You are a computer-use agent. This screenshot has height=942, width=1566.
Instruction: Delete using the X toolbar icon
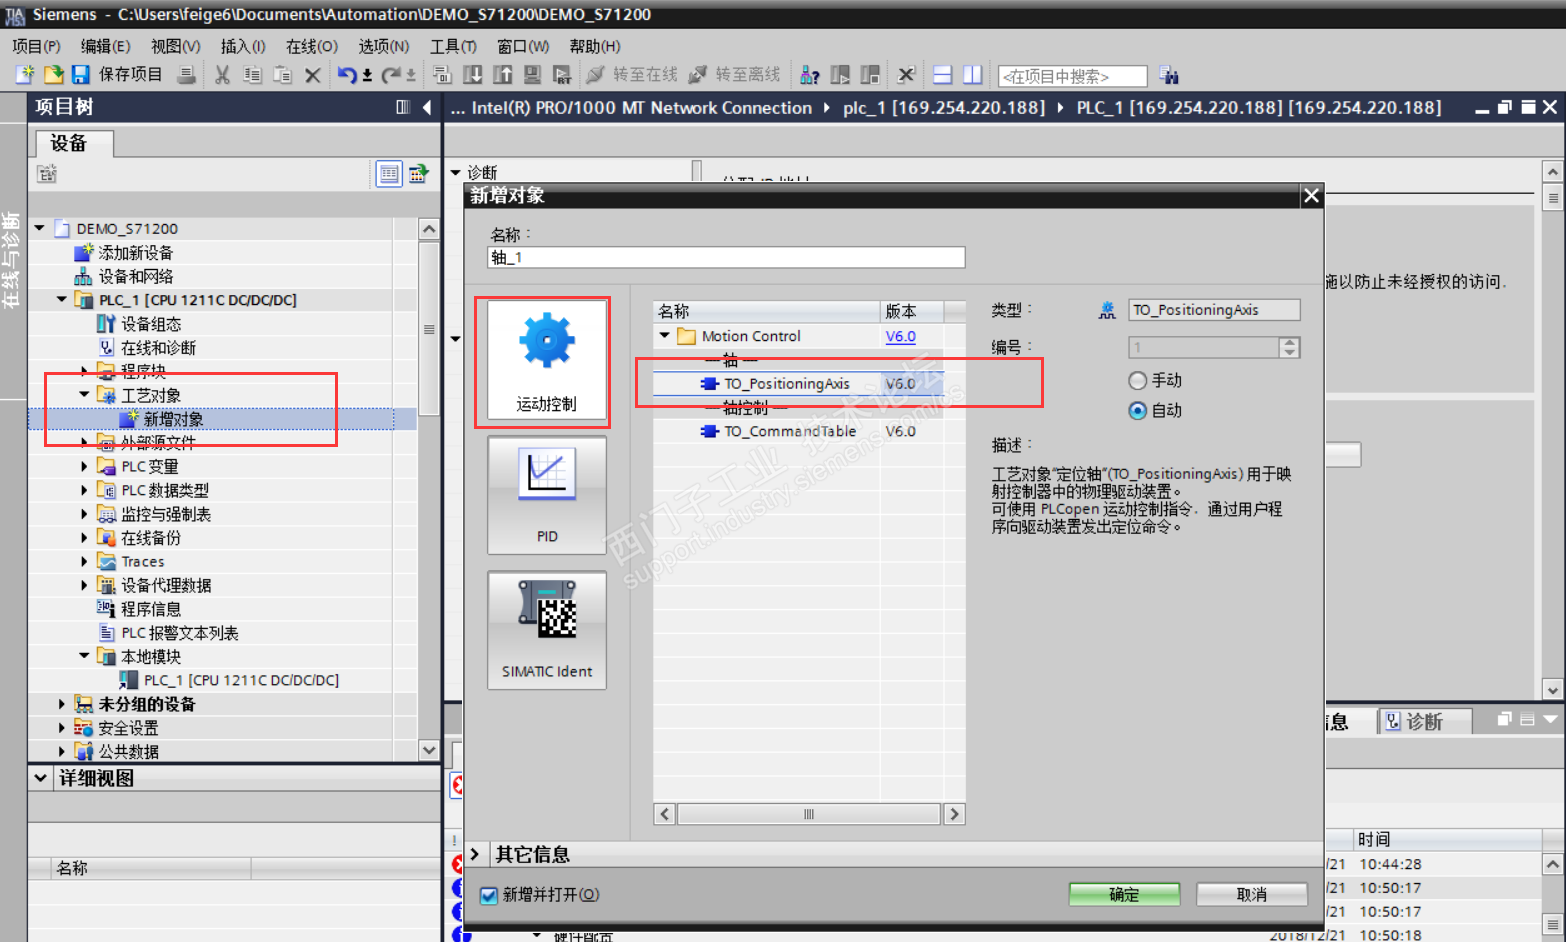click(313, 75)
